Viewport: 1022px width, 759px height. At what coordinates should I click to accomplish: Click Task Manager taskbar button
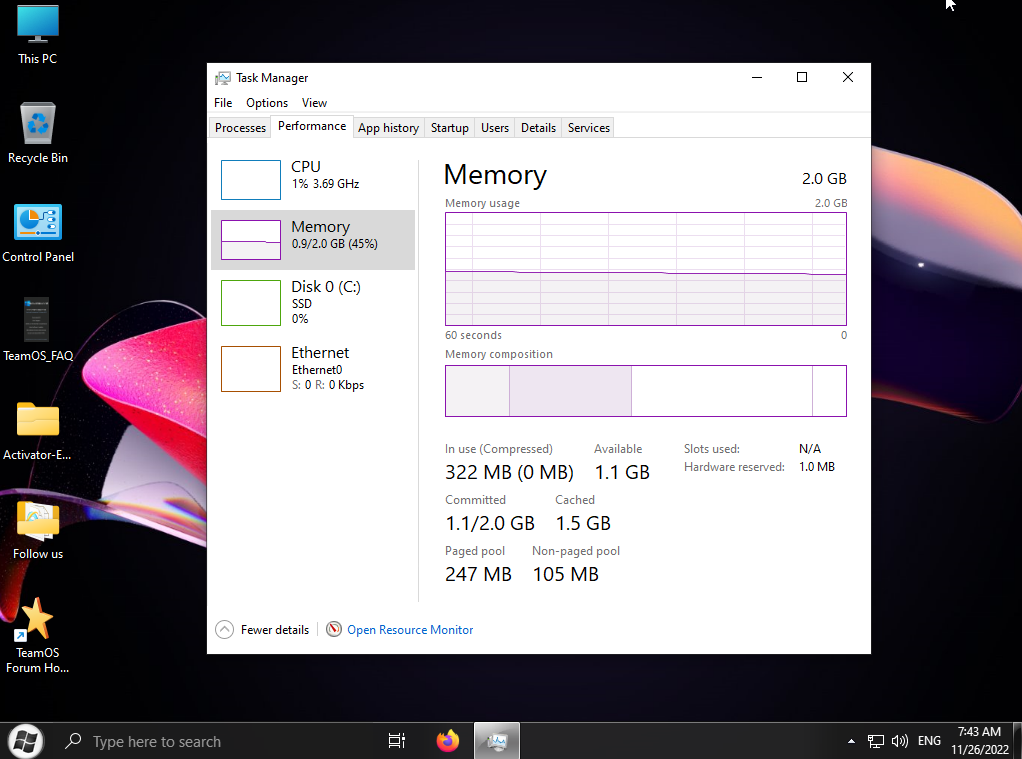497,741
